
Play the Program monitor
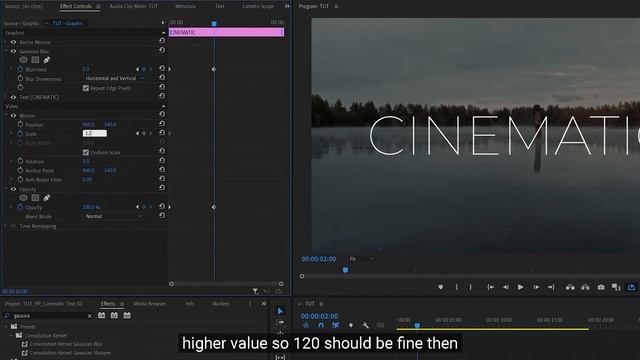coord(520,287)
